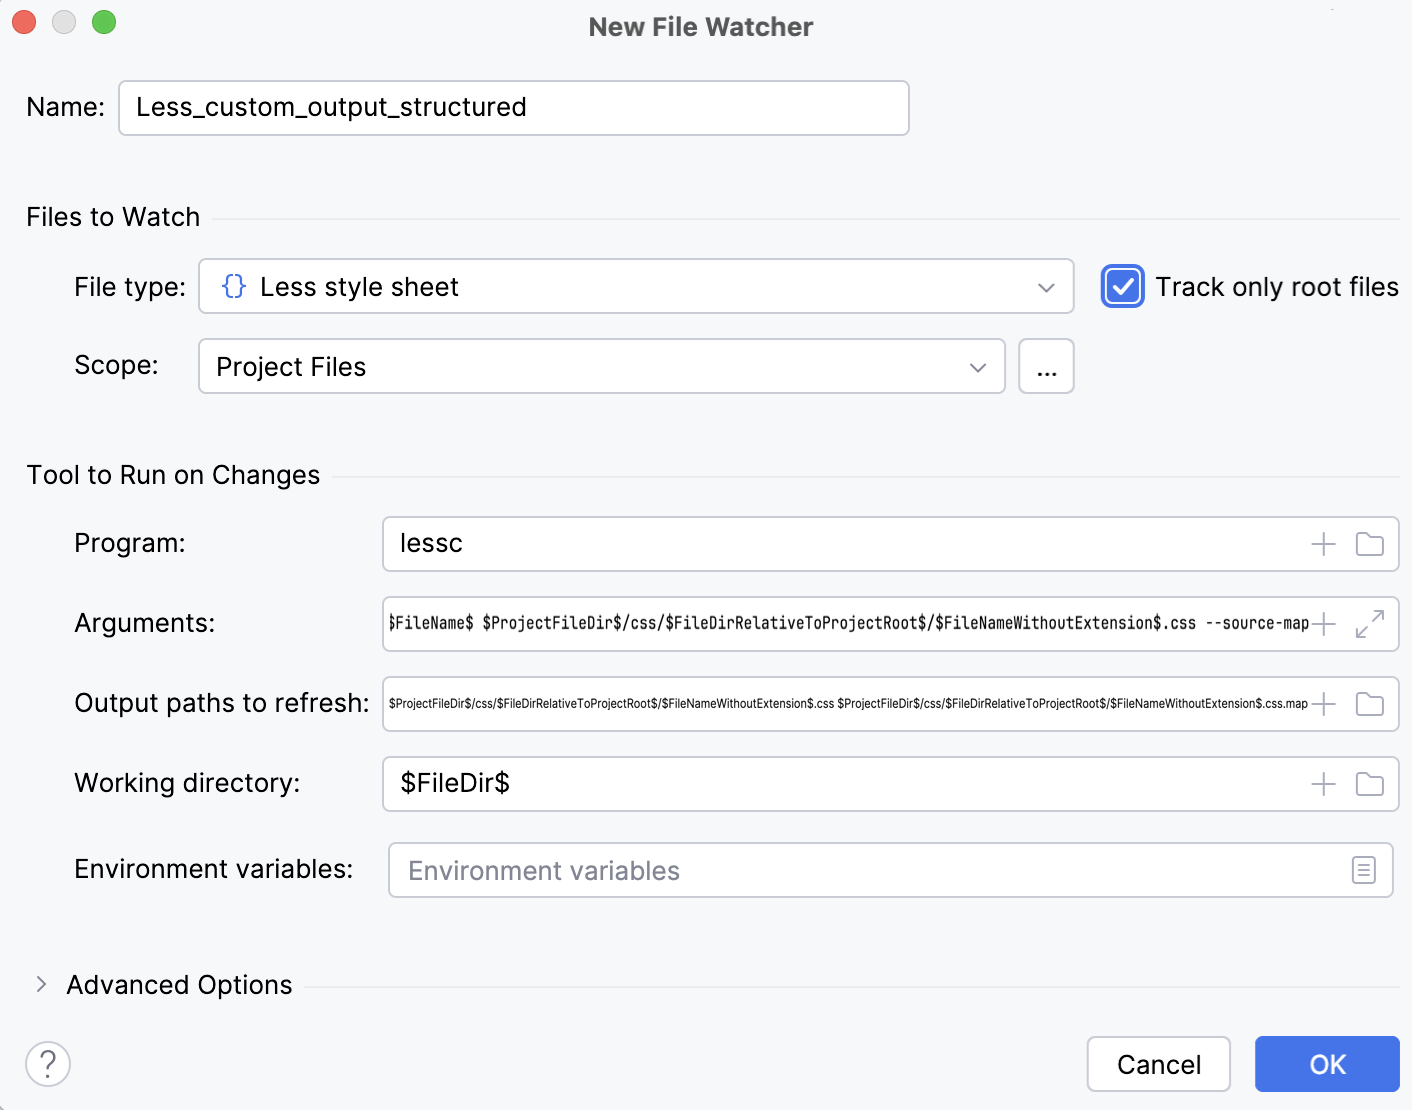Open the Scope dropdown
This screenshot has height=1110, width=1412.
click(977, 366)
